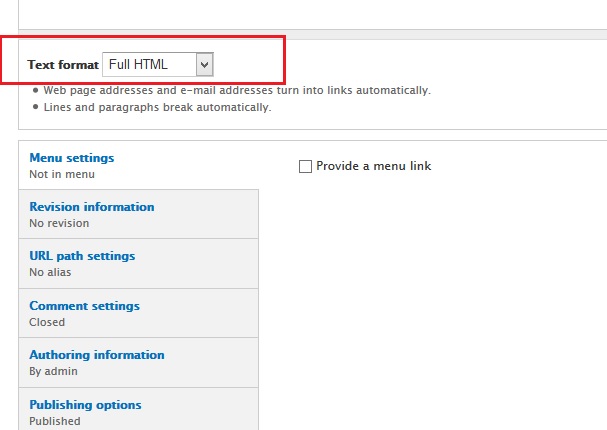Click the No alias summary text
This screenshot has width=607, height=430.
[50, 272]
